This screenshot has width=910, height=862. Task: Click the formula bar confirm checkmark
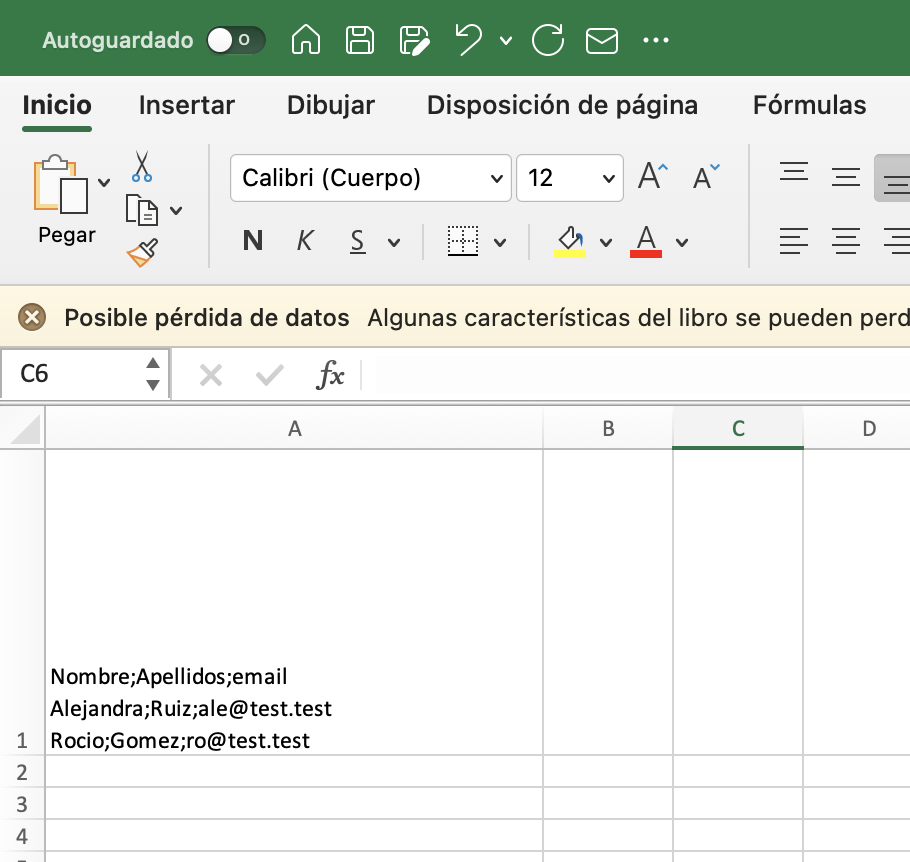click(x=269, y=375)
